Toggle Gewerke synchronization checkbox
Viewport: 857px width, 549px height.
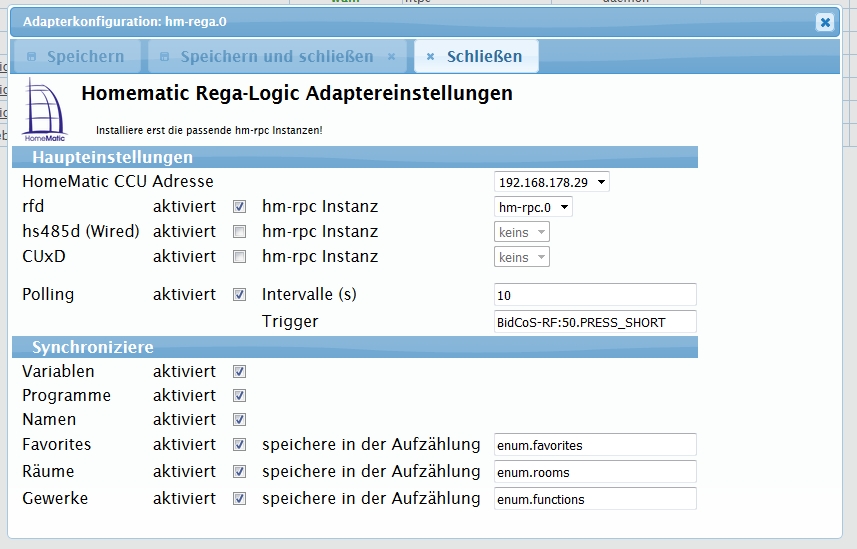239,499
